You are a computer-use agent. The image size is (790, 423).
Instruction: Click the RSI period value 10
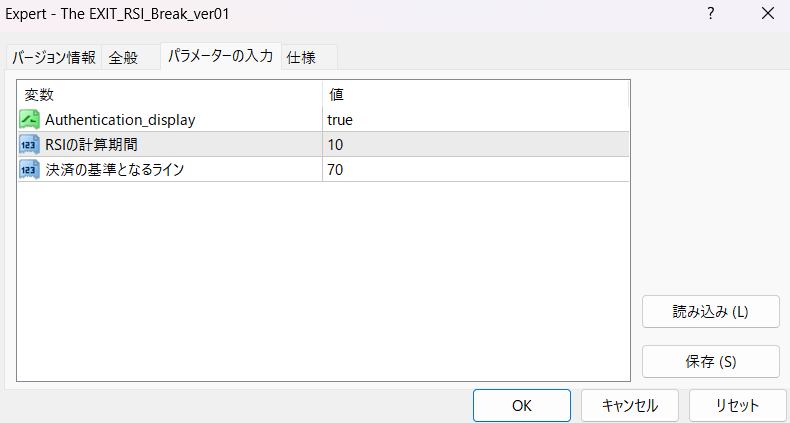tap(475, 145)
